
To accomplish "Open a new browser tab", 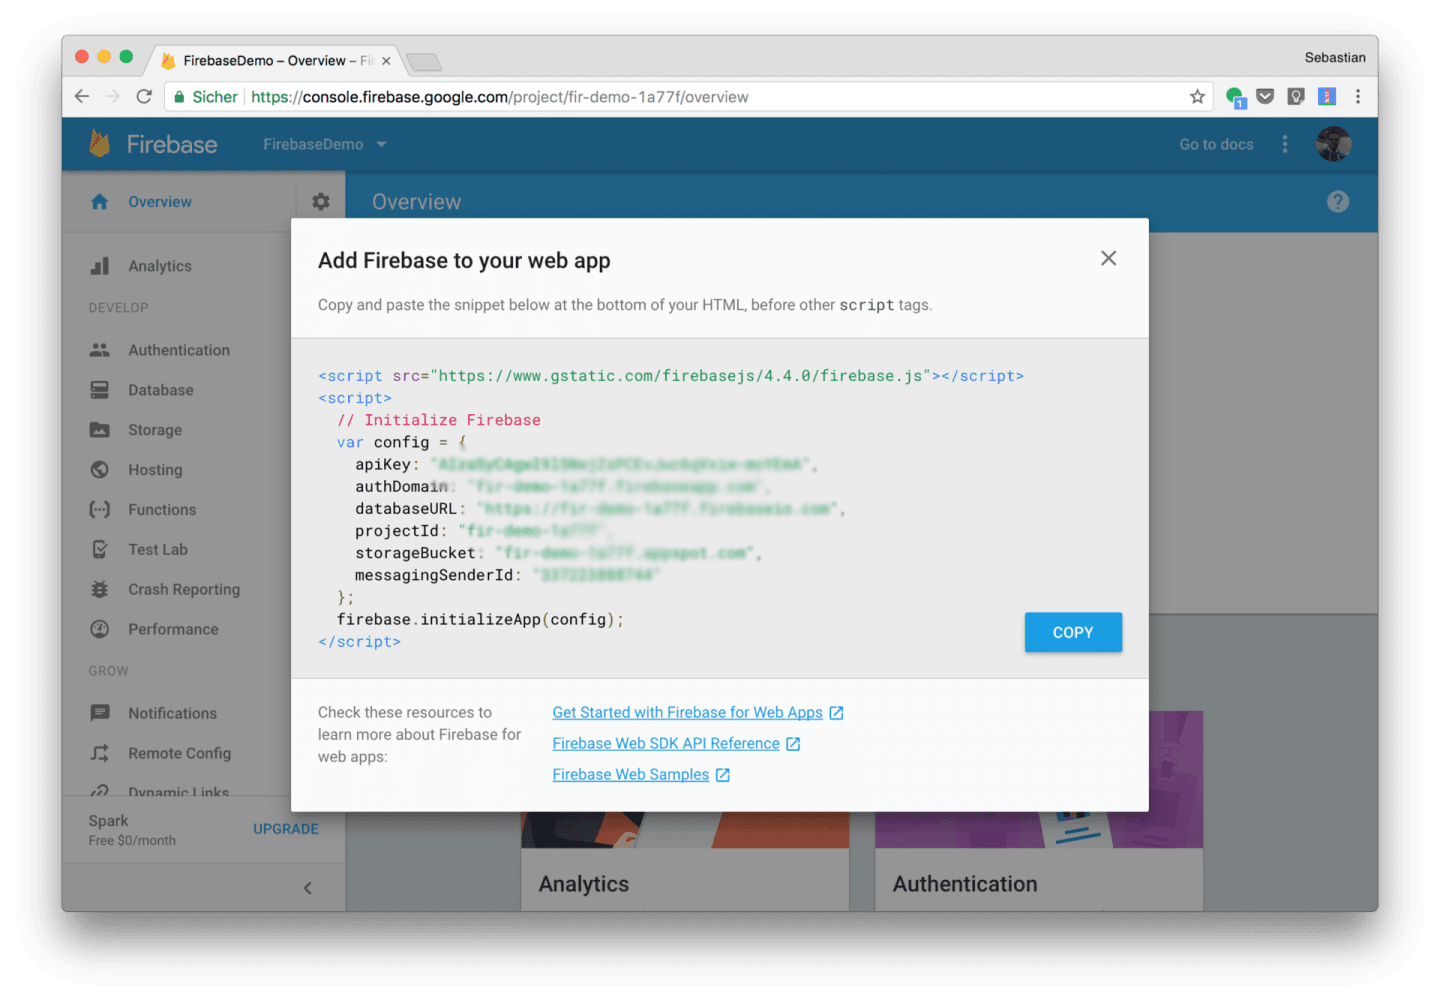I will point(424,62).
